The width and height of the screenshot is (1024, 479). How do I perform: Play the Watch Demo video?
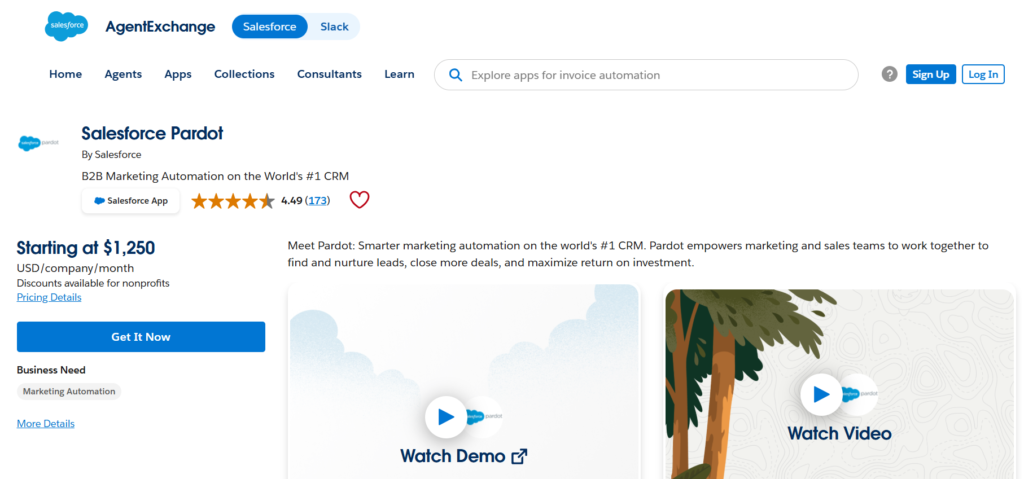445,416
